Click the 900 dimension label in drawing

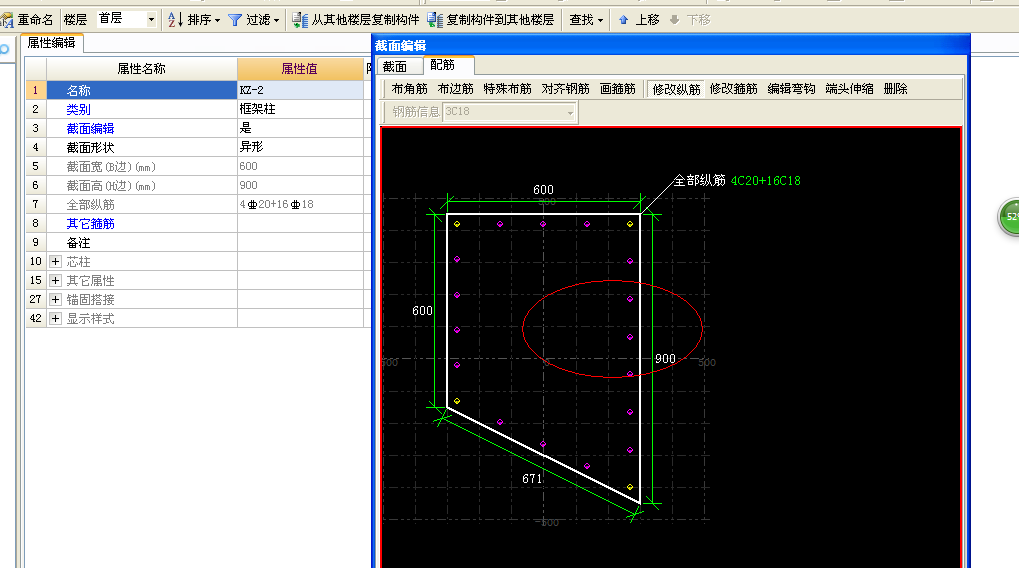click(x=665, y=359)
